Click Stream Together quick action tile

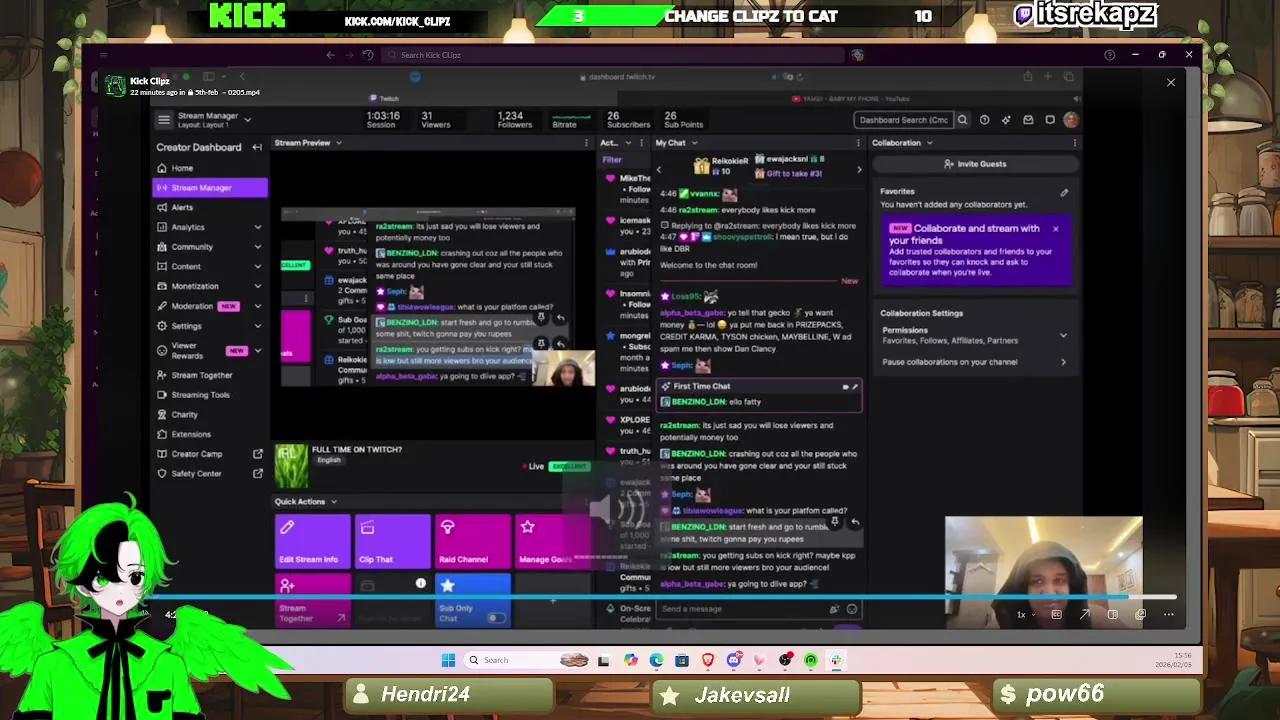312,600
